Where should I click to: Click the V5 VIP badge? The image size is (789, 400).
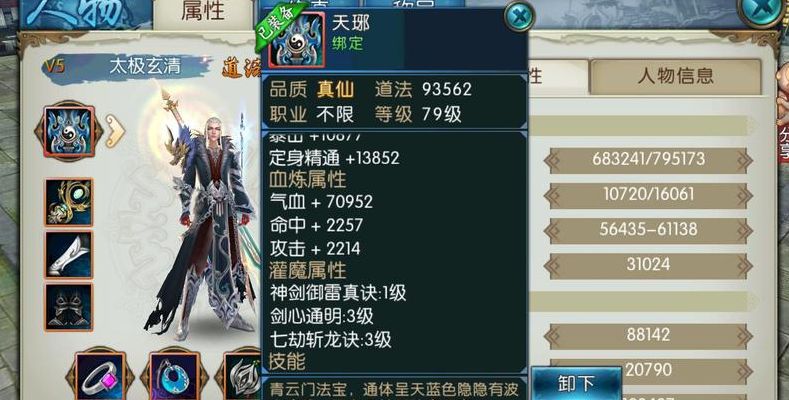[53, 67]
